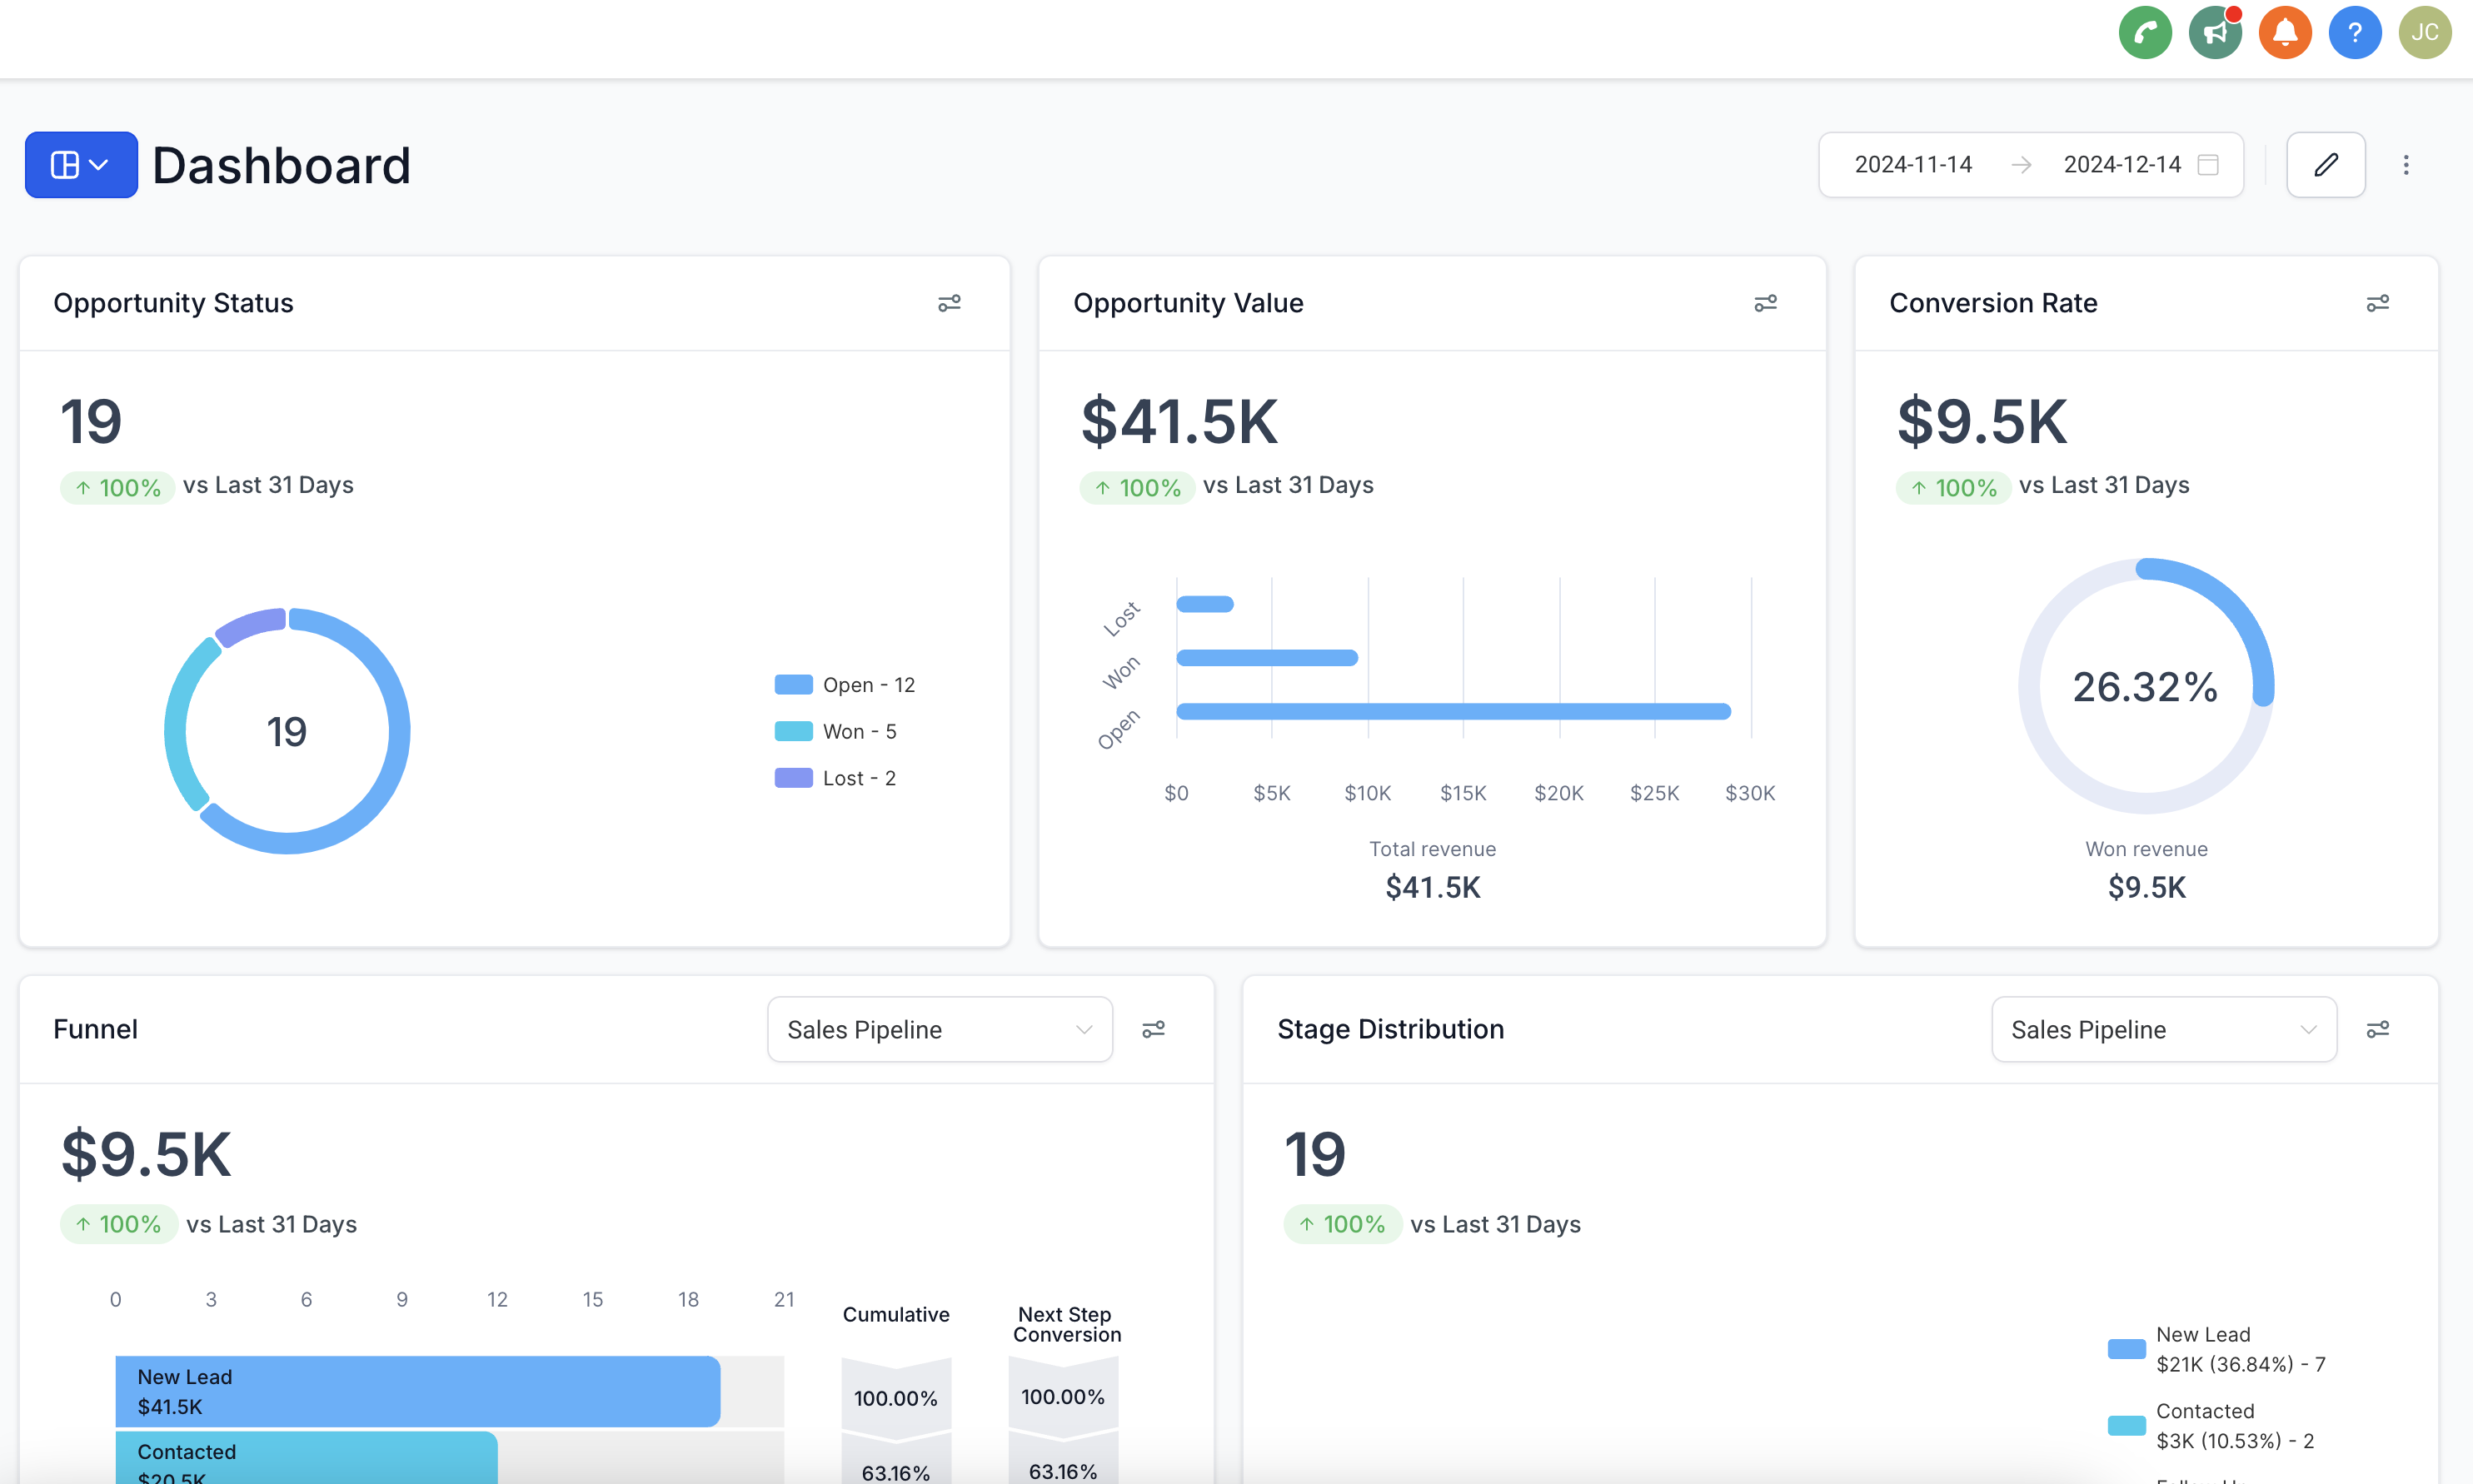Viewport: 2473px width, 1484px height.
Task: Open the dashboard switcher dropdown button
Action: point(81,165)
